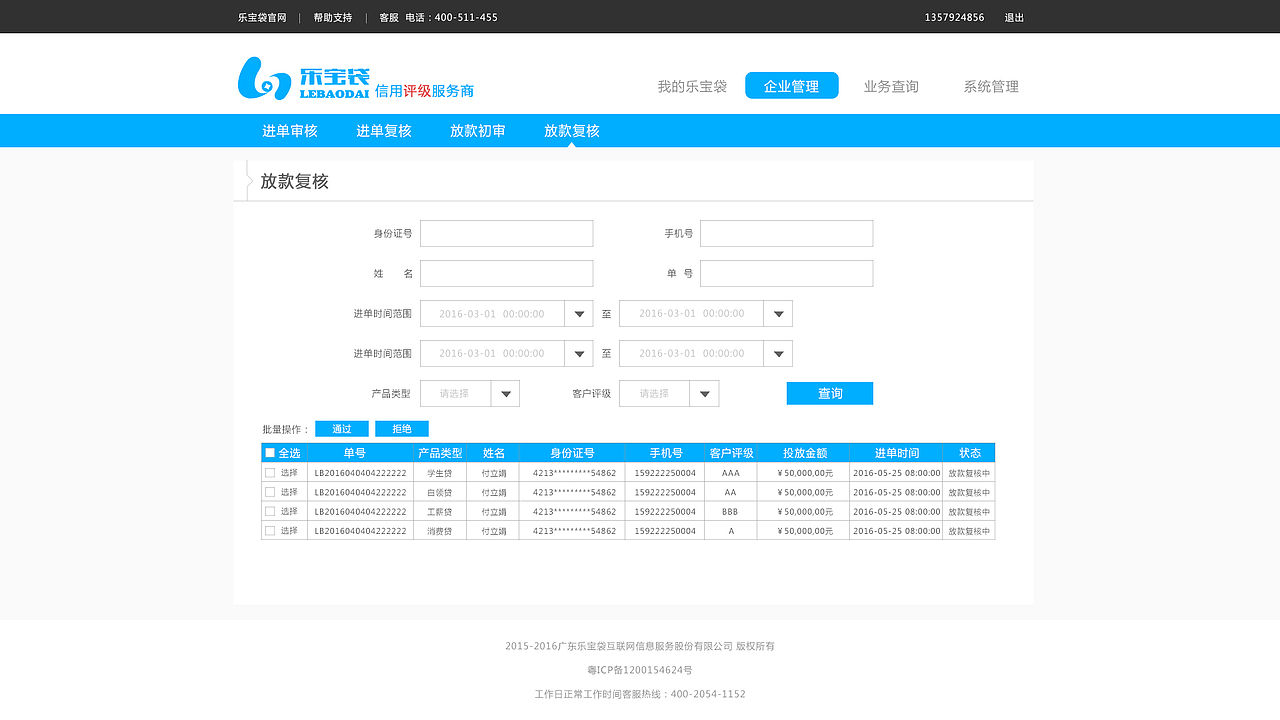Screen dimensions: 1280x720
Task: Click 客户评级 column header
Action: coord(731,453)
